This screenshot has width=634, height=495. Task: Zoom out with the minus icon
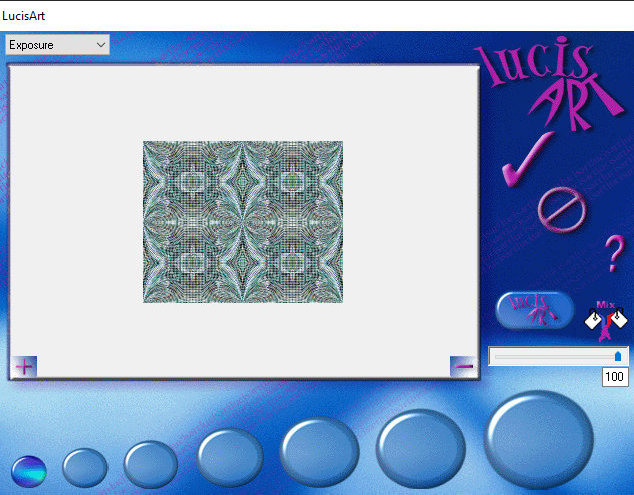coord(463,366)
